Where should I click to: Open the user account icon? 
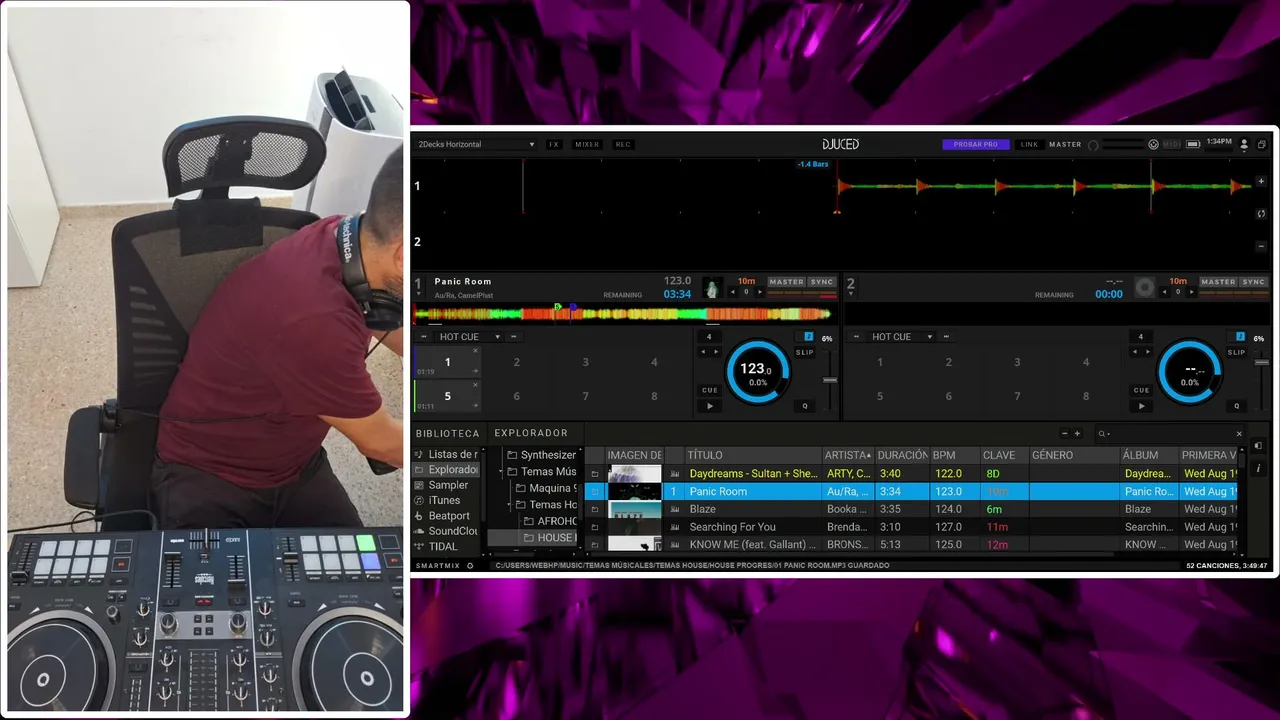(1244, 144)
